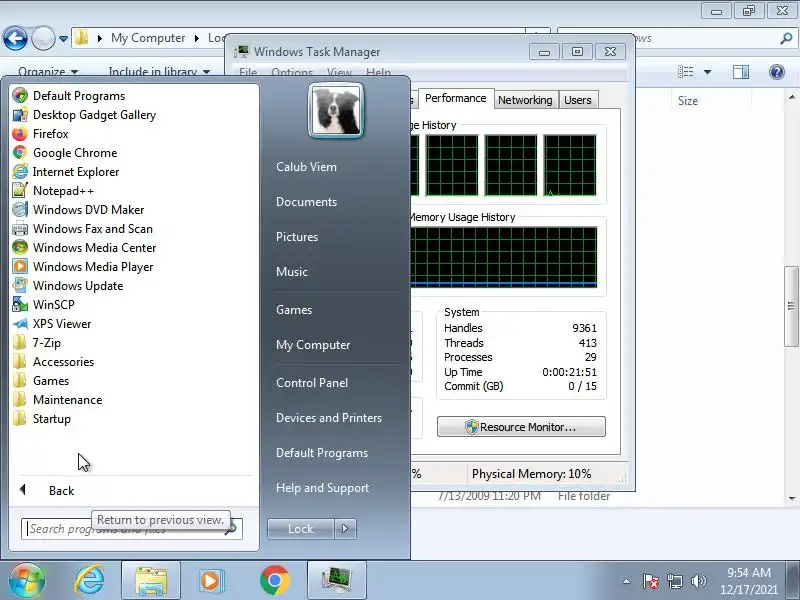Open My Computer from Start menu
Viewport: 800px width, 600px height.
[313, 345]
